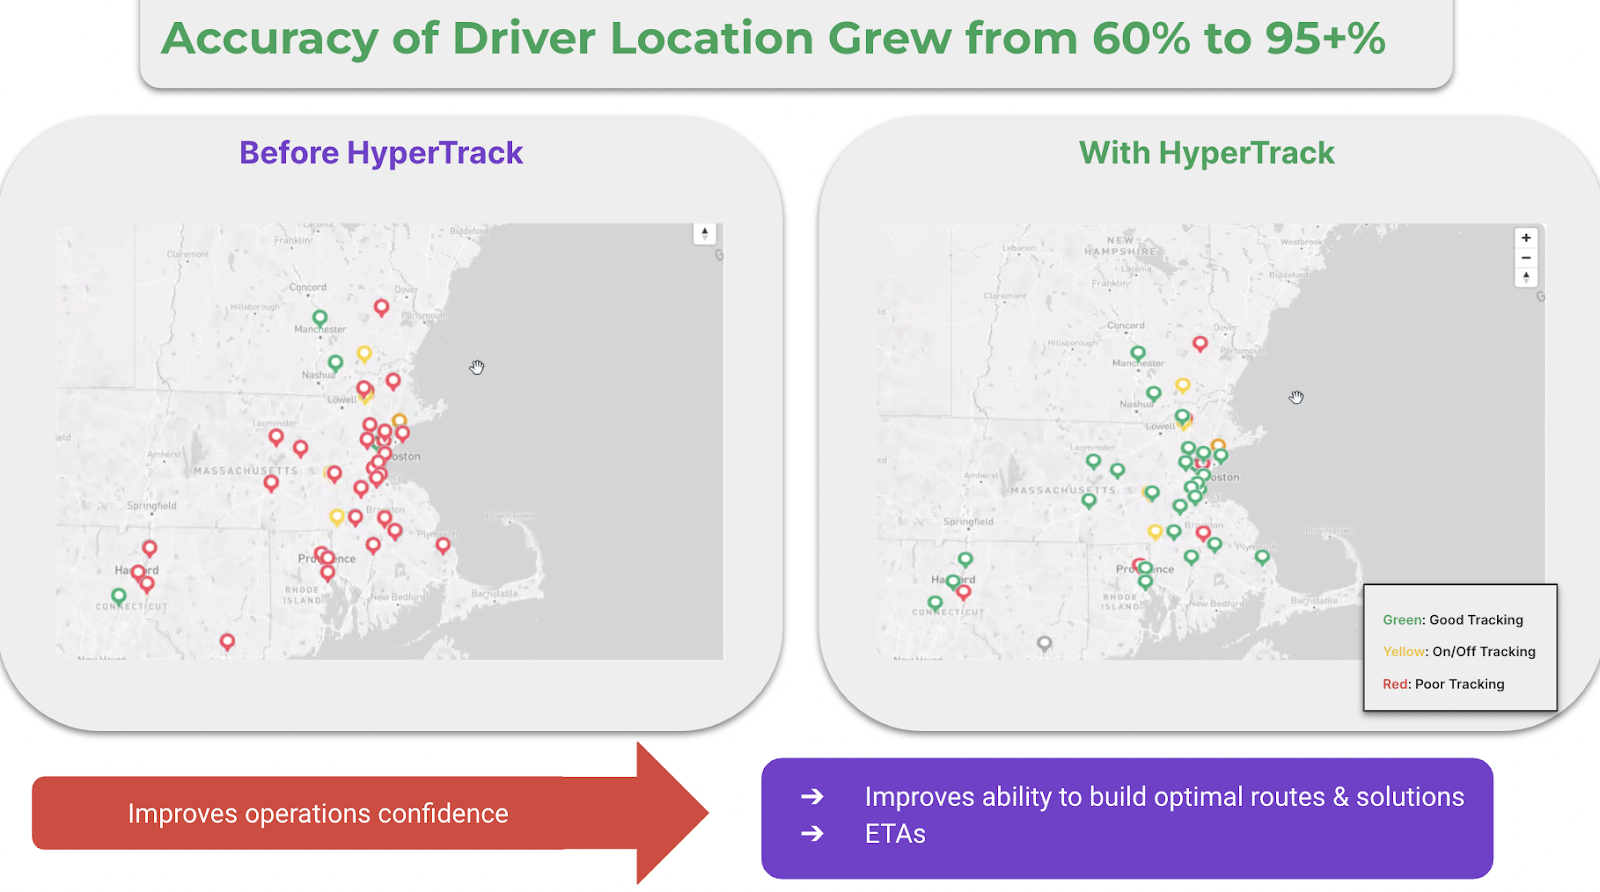Click the Springfield label on the With HyperTrack map

tap(968, 522)
